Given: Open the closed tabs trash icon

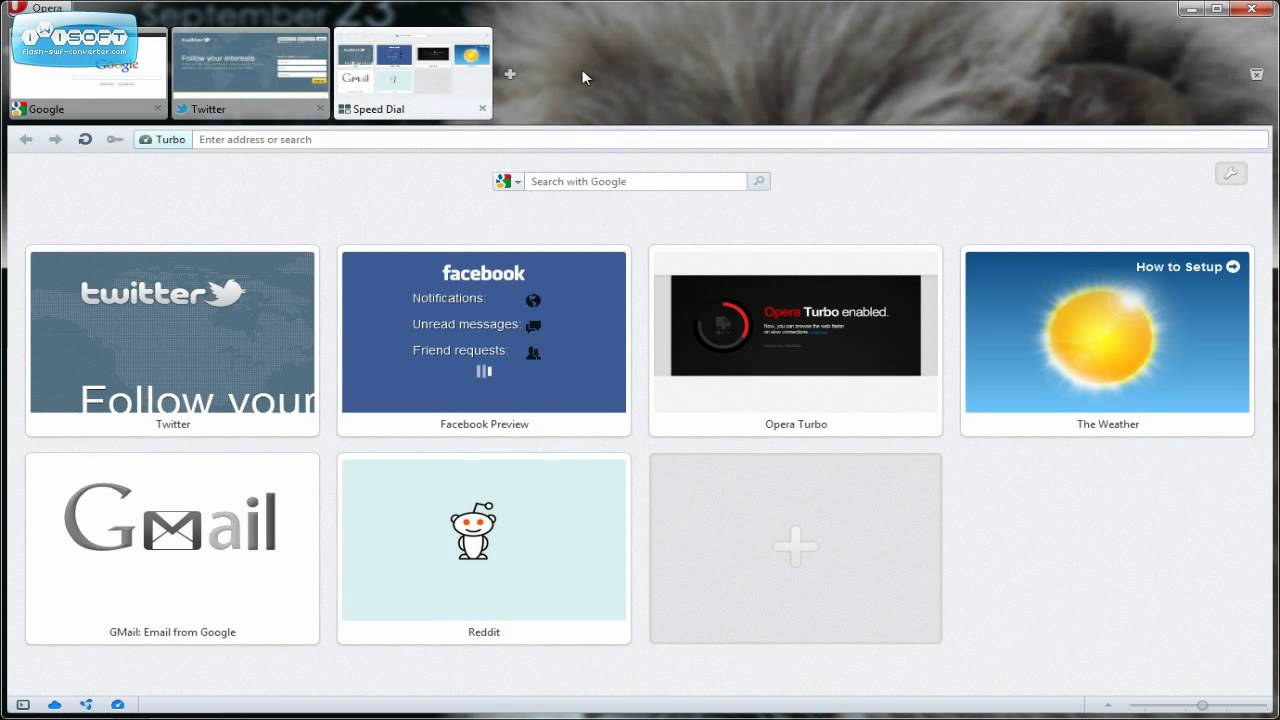Looking at the screenshot, I should [1257, 74].
